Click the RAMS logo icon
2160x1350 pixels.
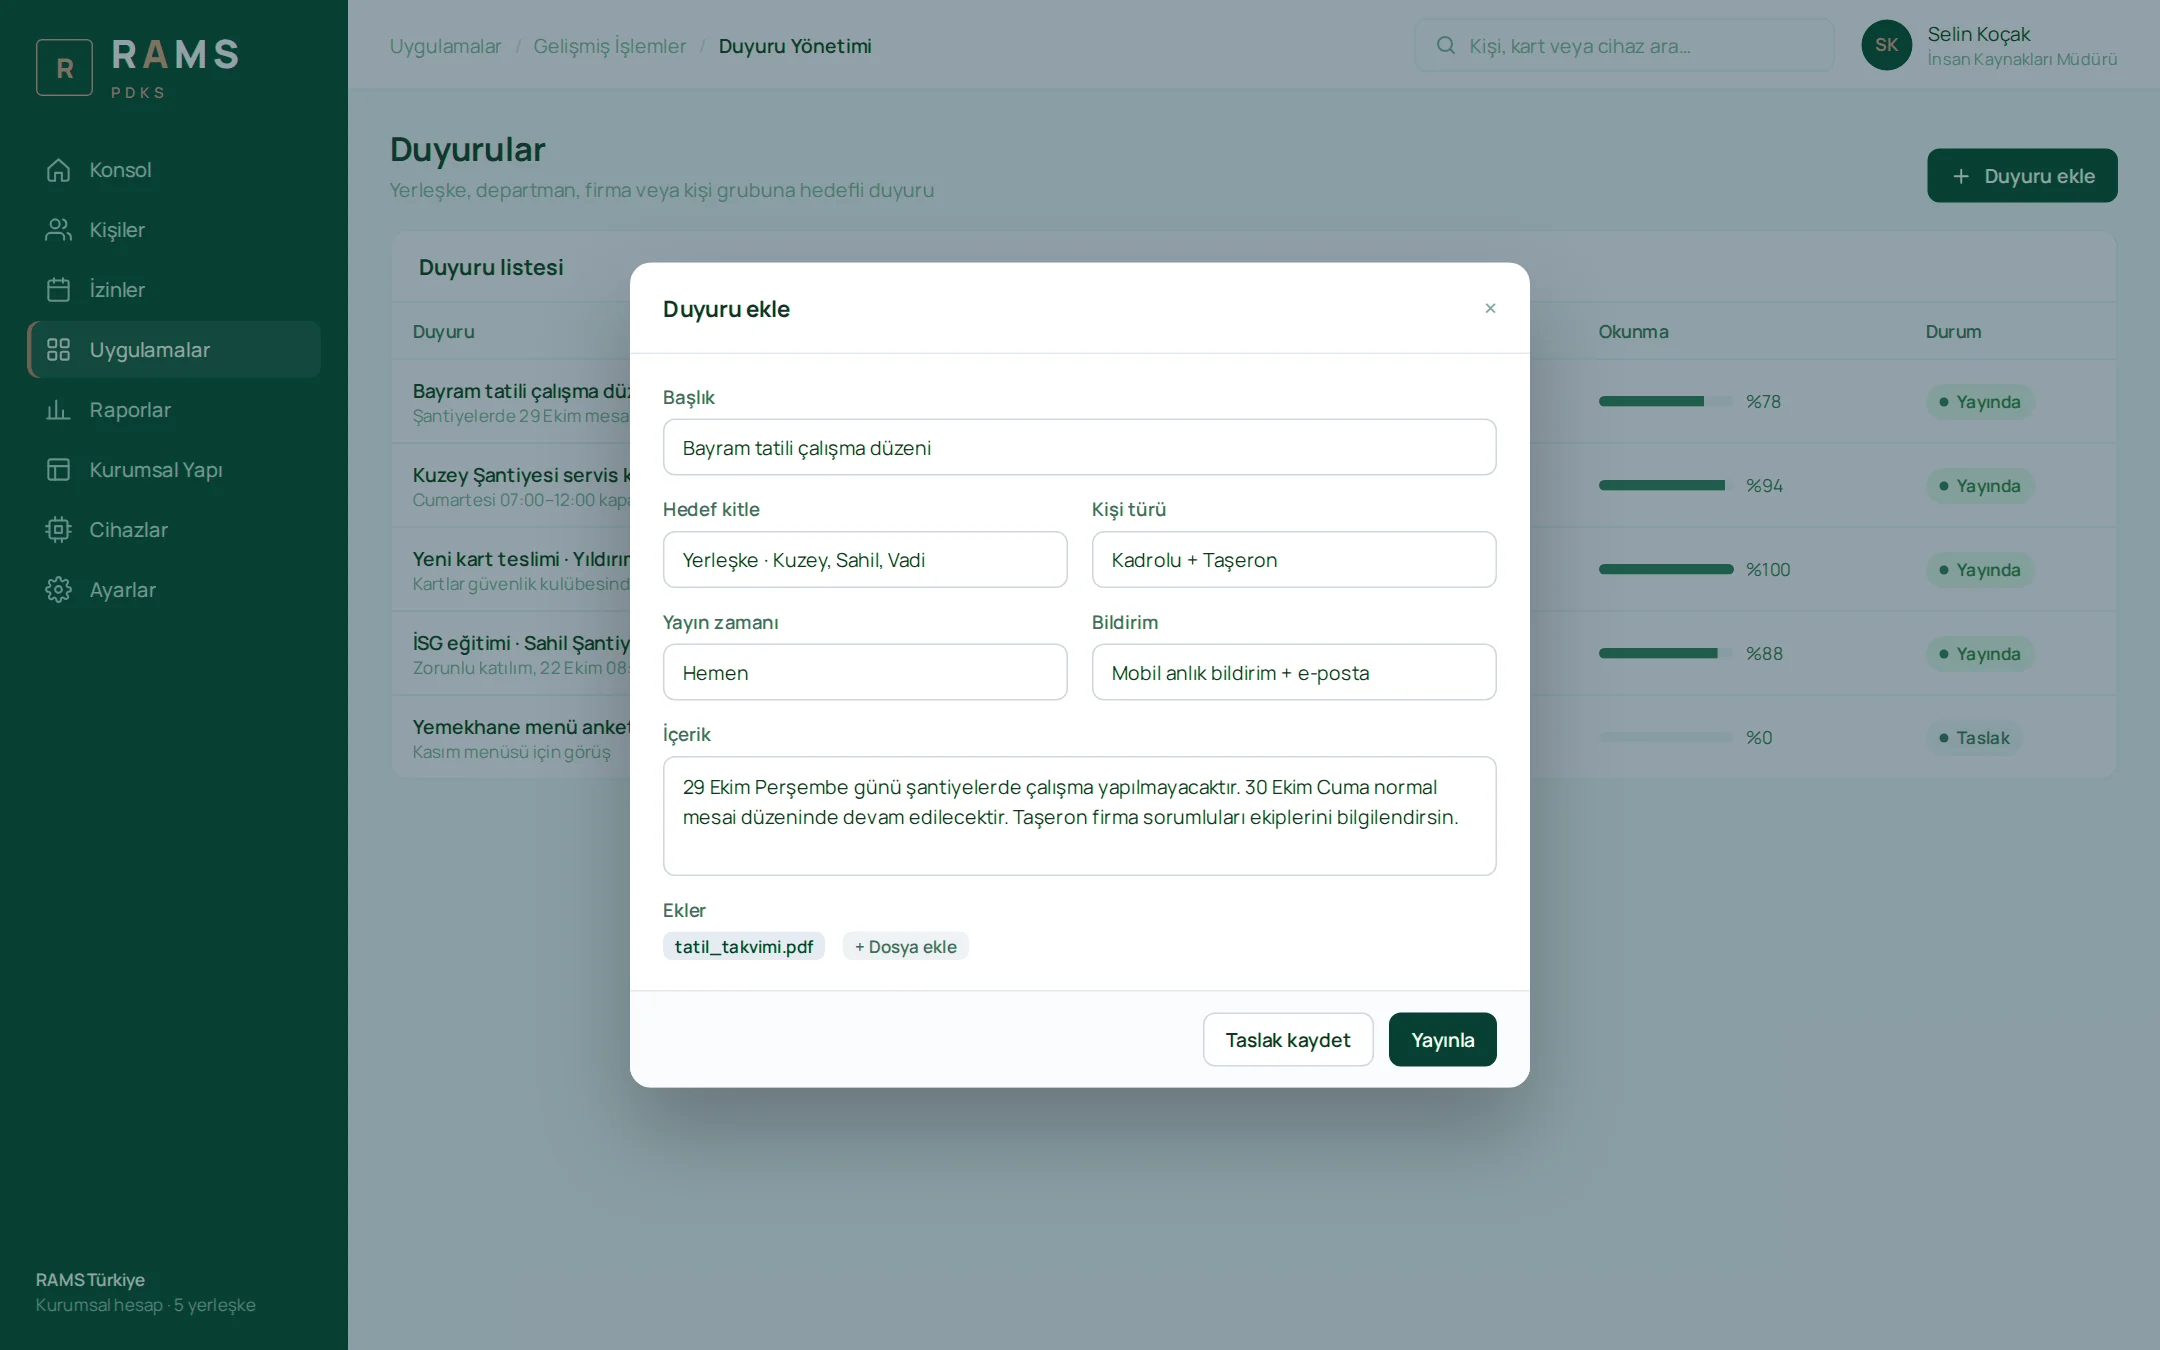65,68
